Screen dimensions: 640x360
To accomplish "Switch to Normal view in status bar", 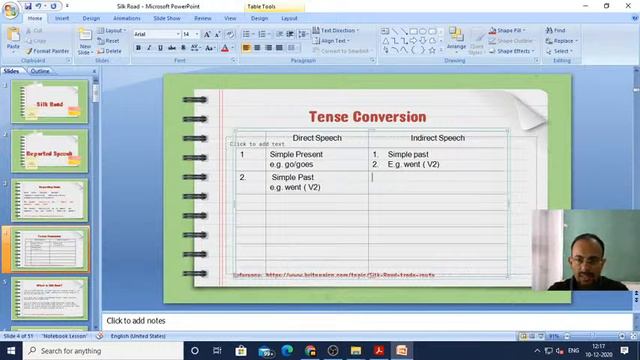I will click(523, 336).
